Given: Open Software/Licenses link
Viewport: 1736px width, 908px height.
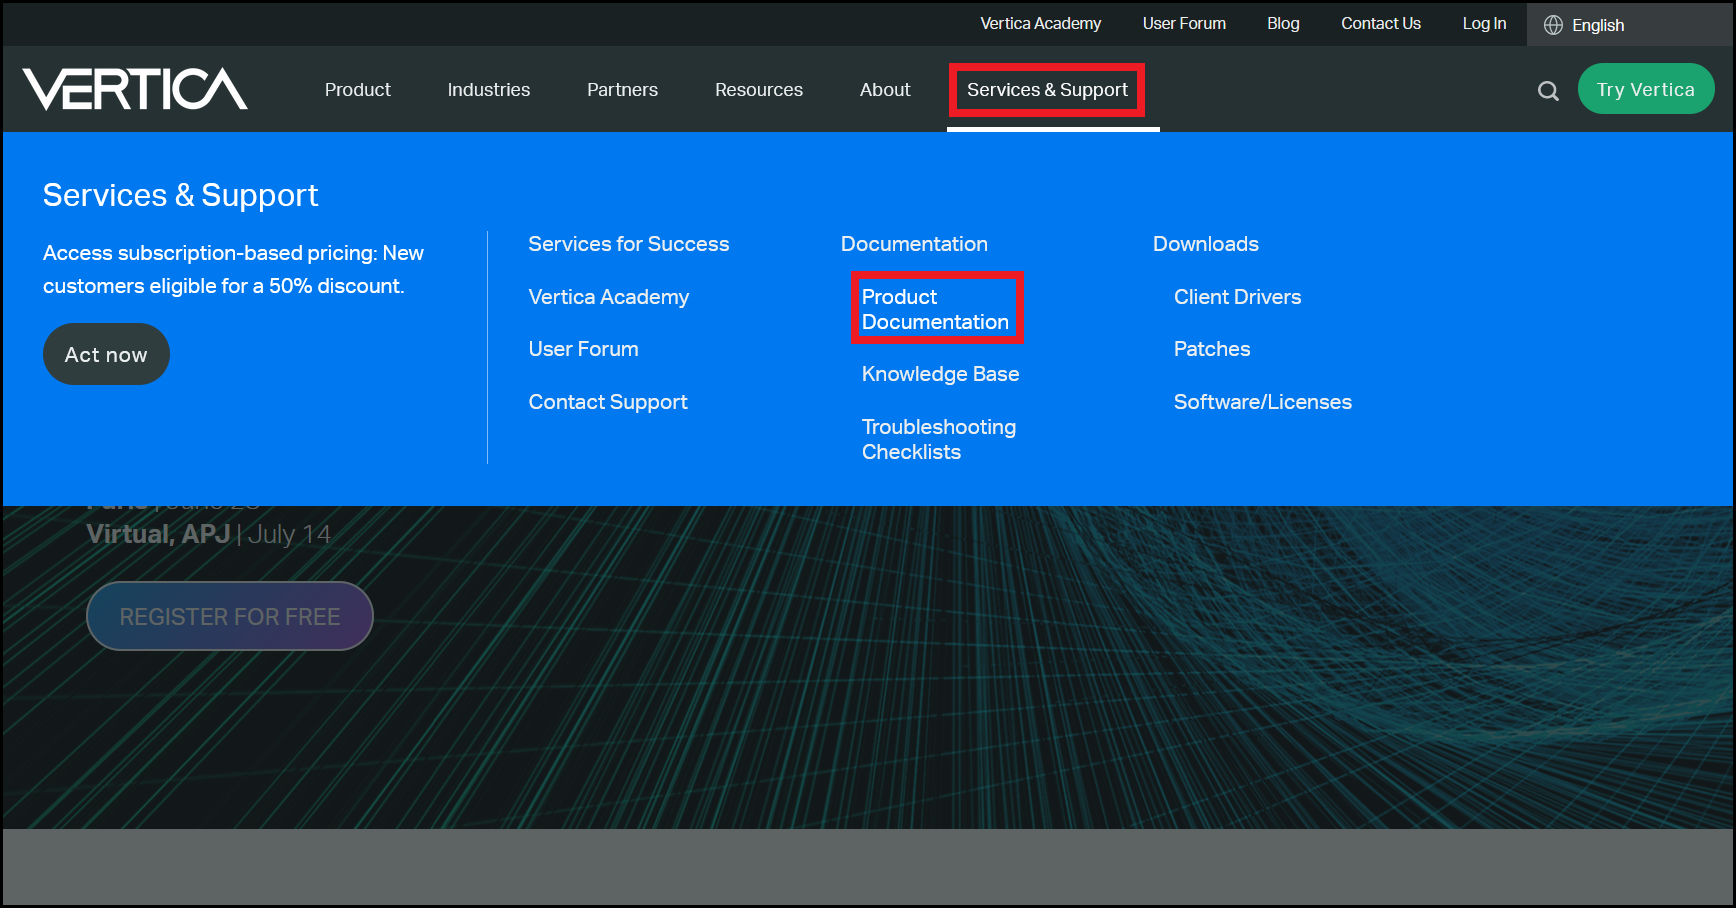Looking at the screenshot, I should click(1263, 402).
